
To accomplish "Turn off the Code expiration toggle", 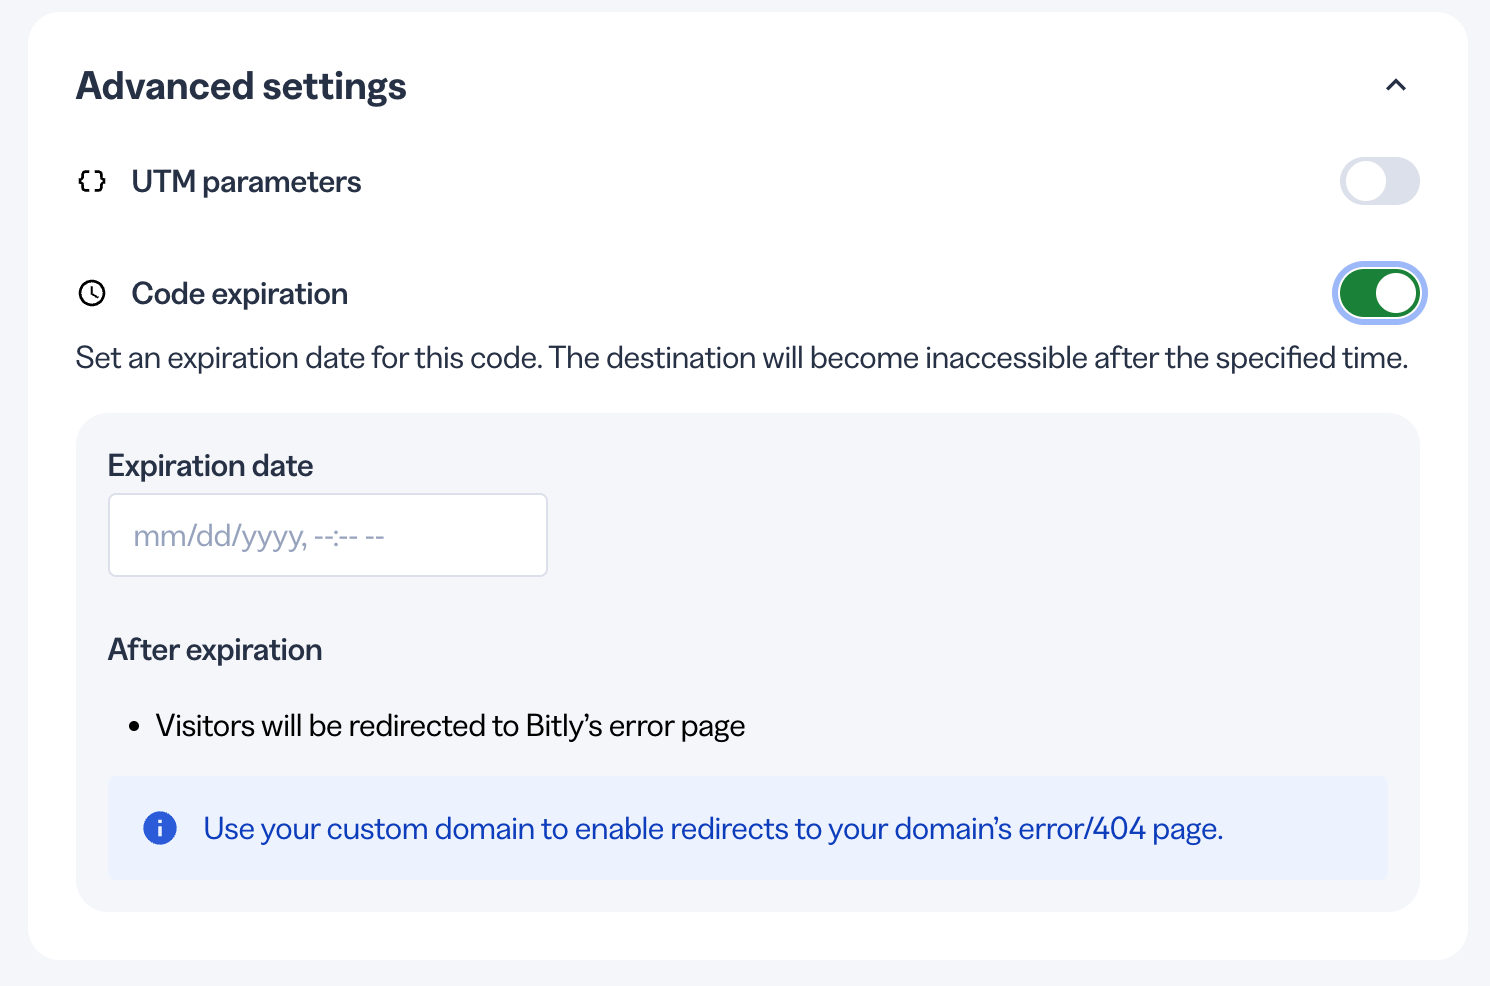I will tap(1380, 293).
